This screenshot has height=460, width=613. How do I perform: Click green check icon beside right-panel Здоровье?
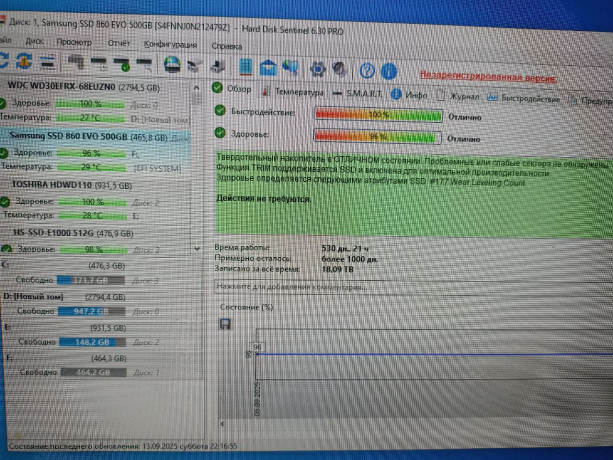point(220,133)
